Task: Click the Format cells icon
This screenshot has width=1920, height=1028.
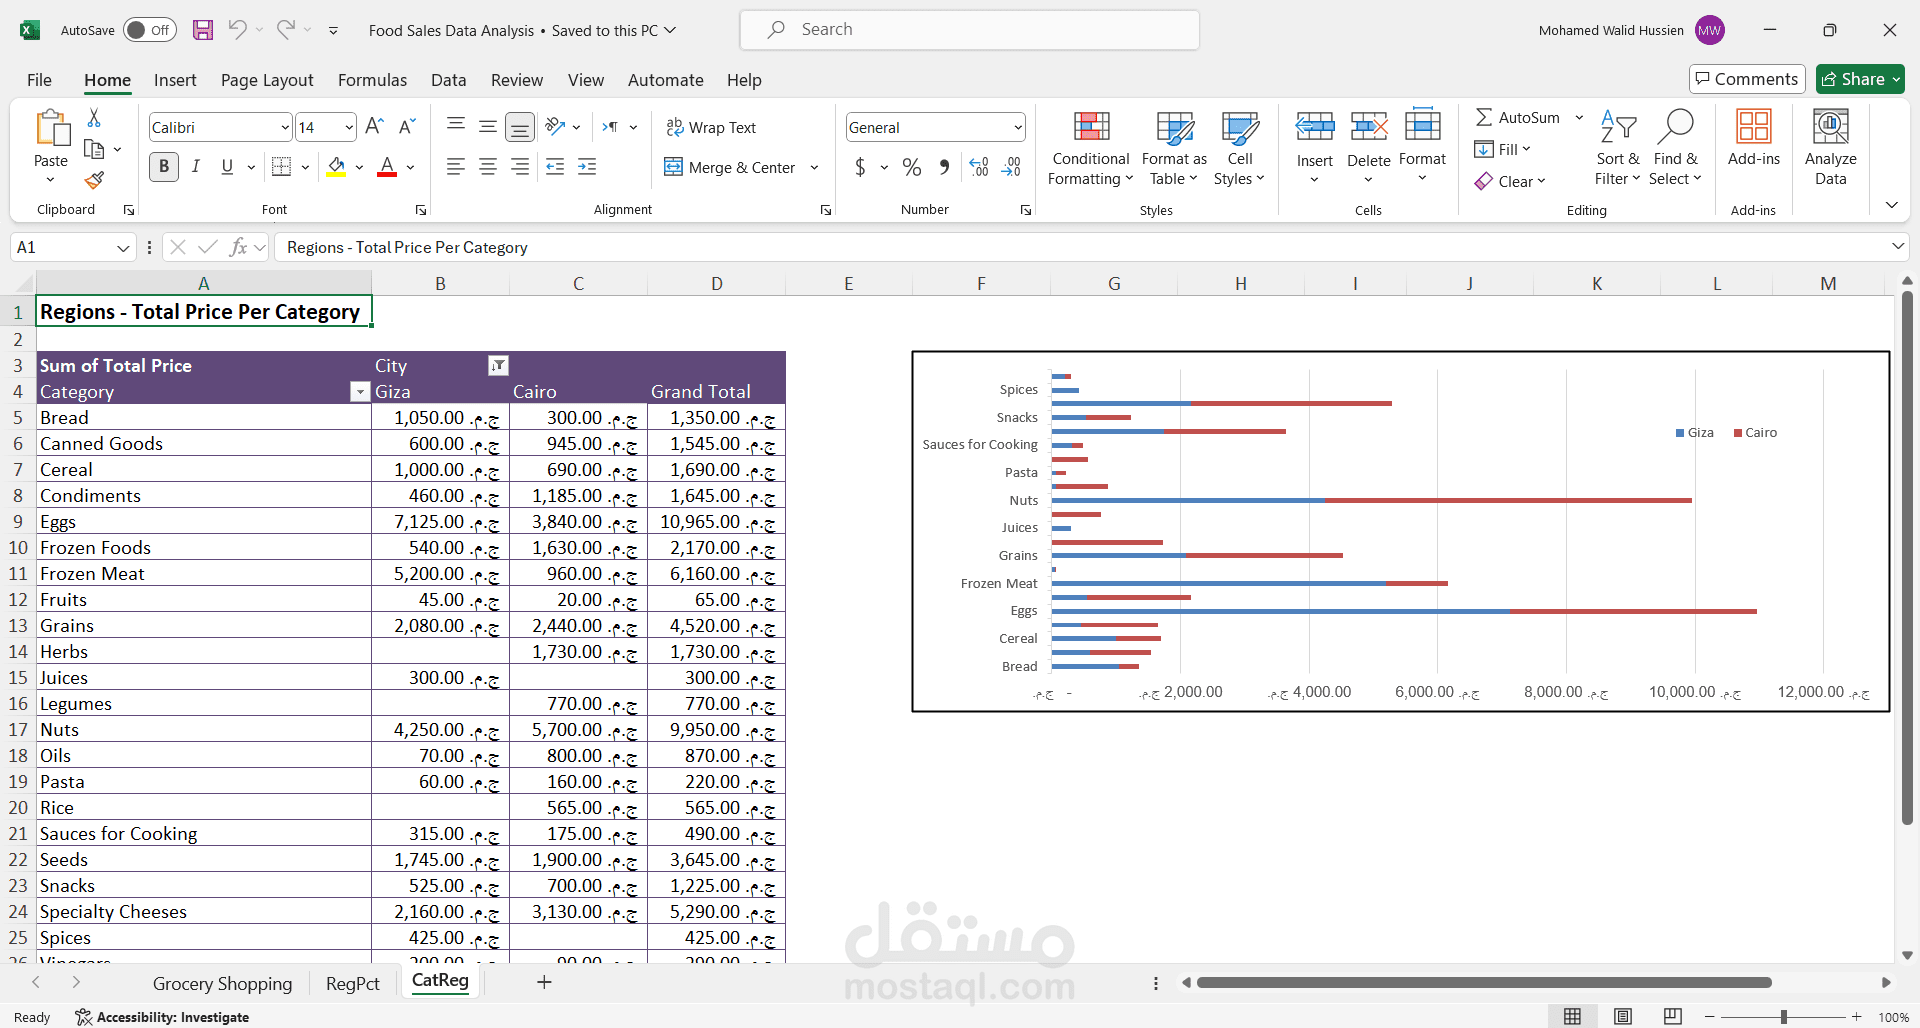Action: [1423, 125]
